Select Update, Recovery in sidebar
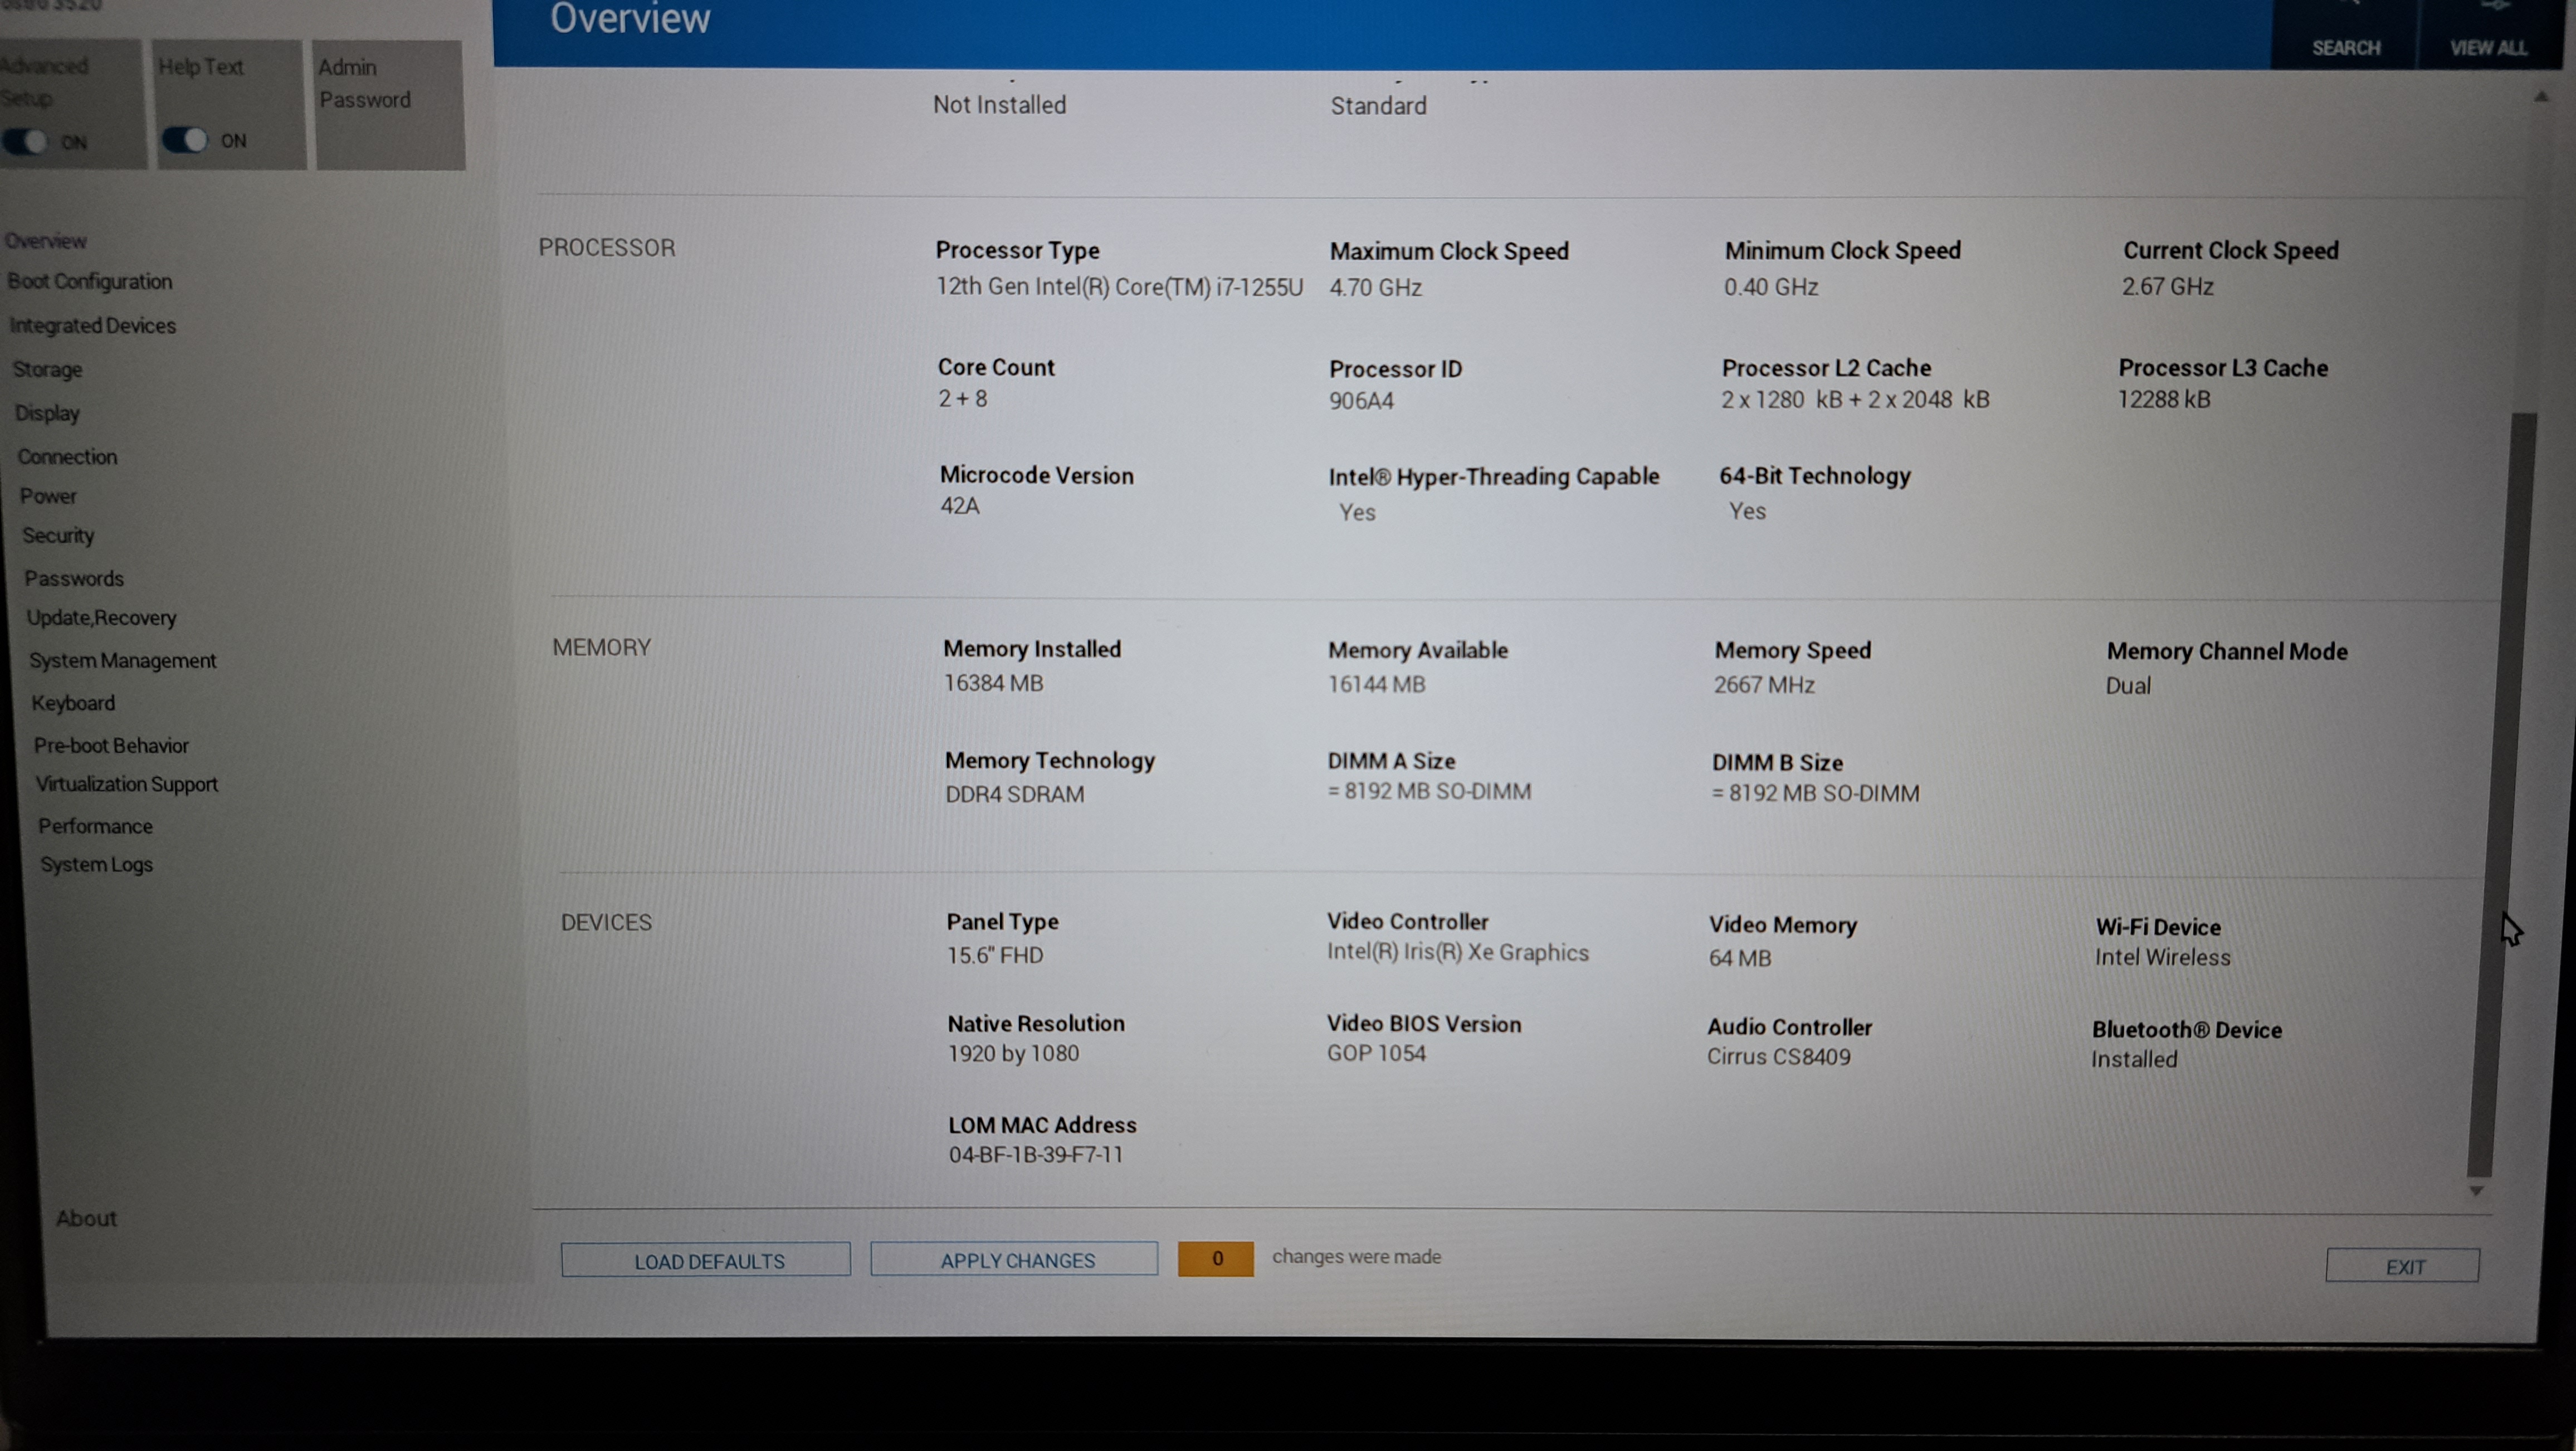The width and height of the screenshot is (2576, 1451). point(101,618)
